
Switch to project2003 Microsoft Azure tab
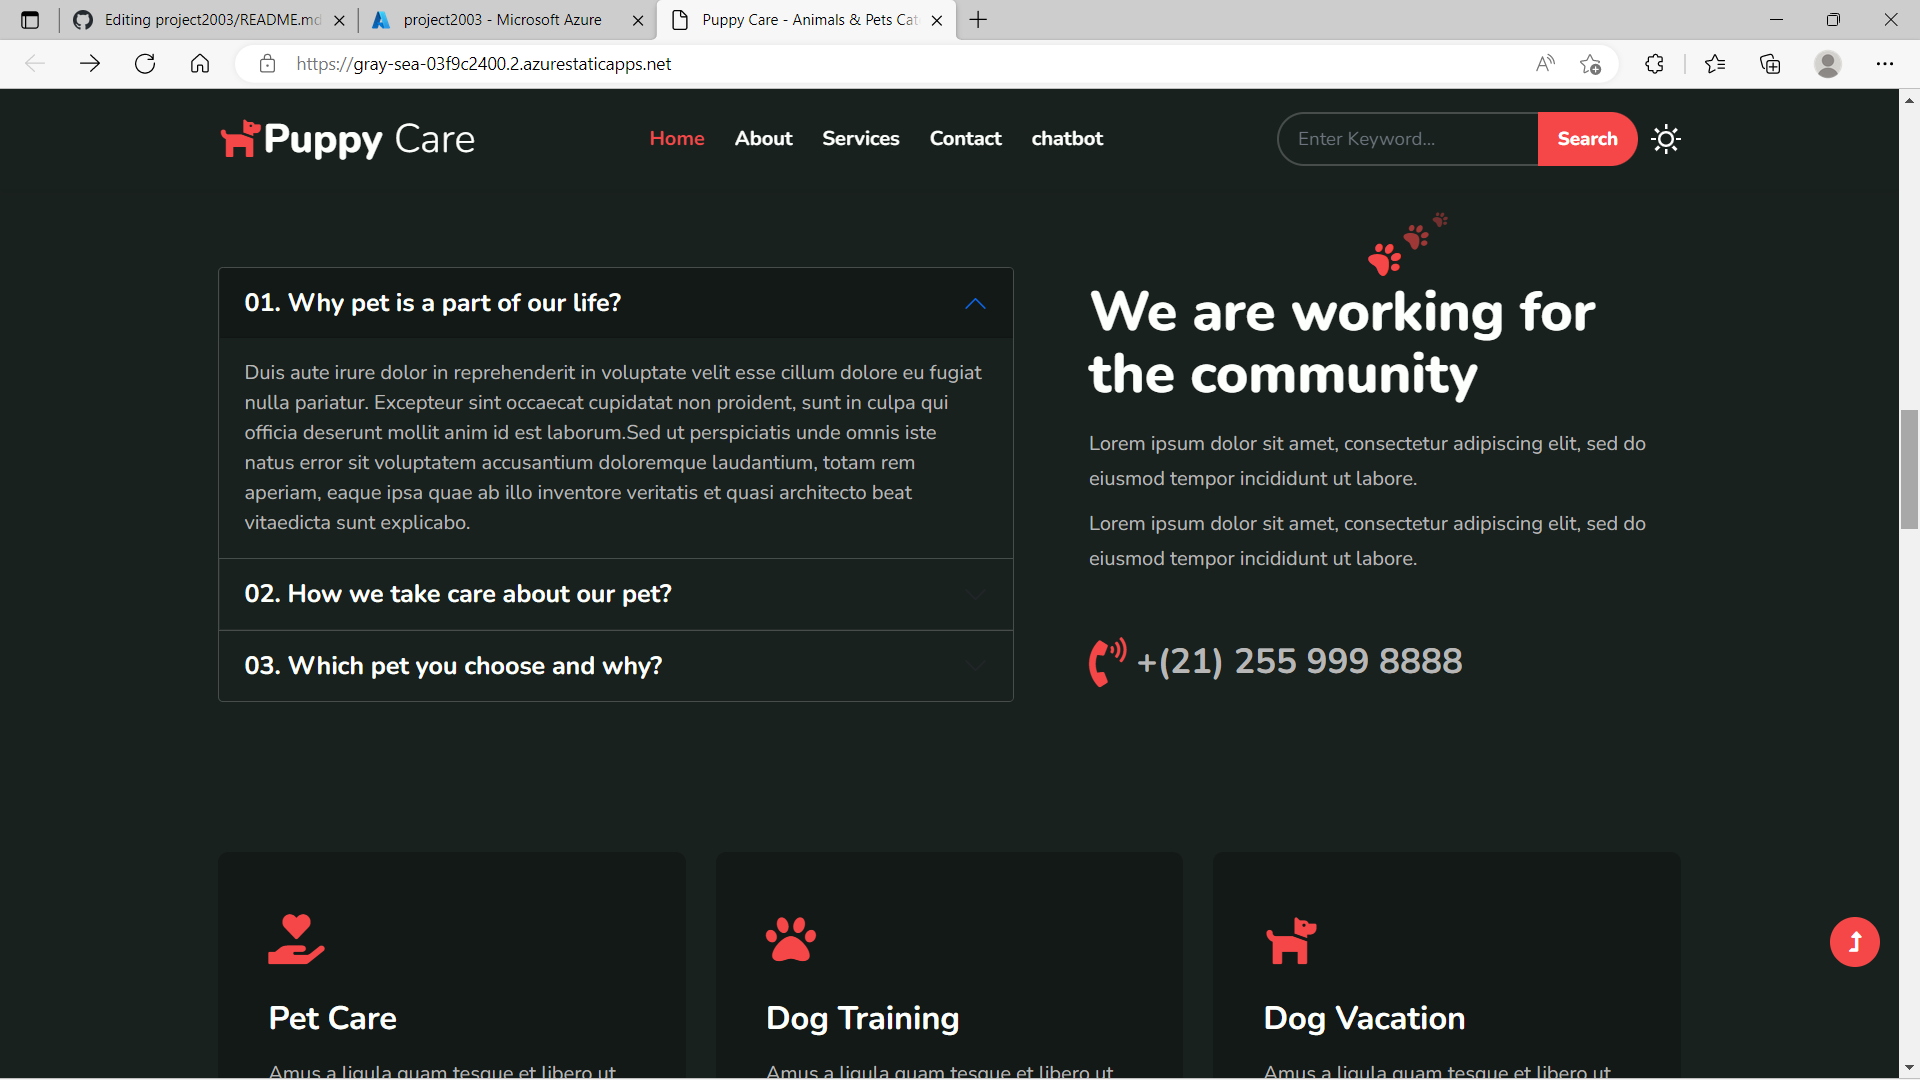(502, 20)
